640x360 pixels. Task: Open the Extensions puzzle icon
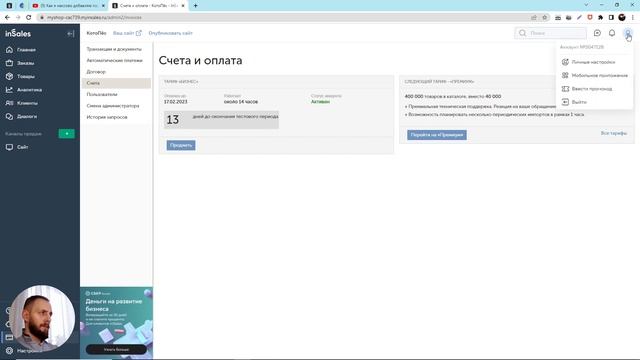(600, 18)
